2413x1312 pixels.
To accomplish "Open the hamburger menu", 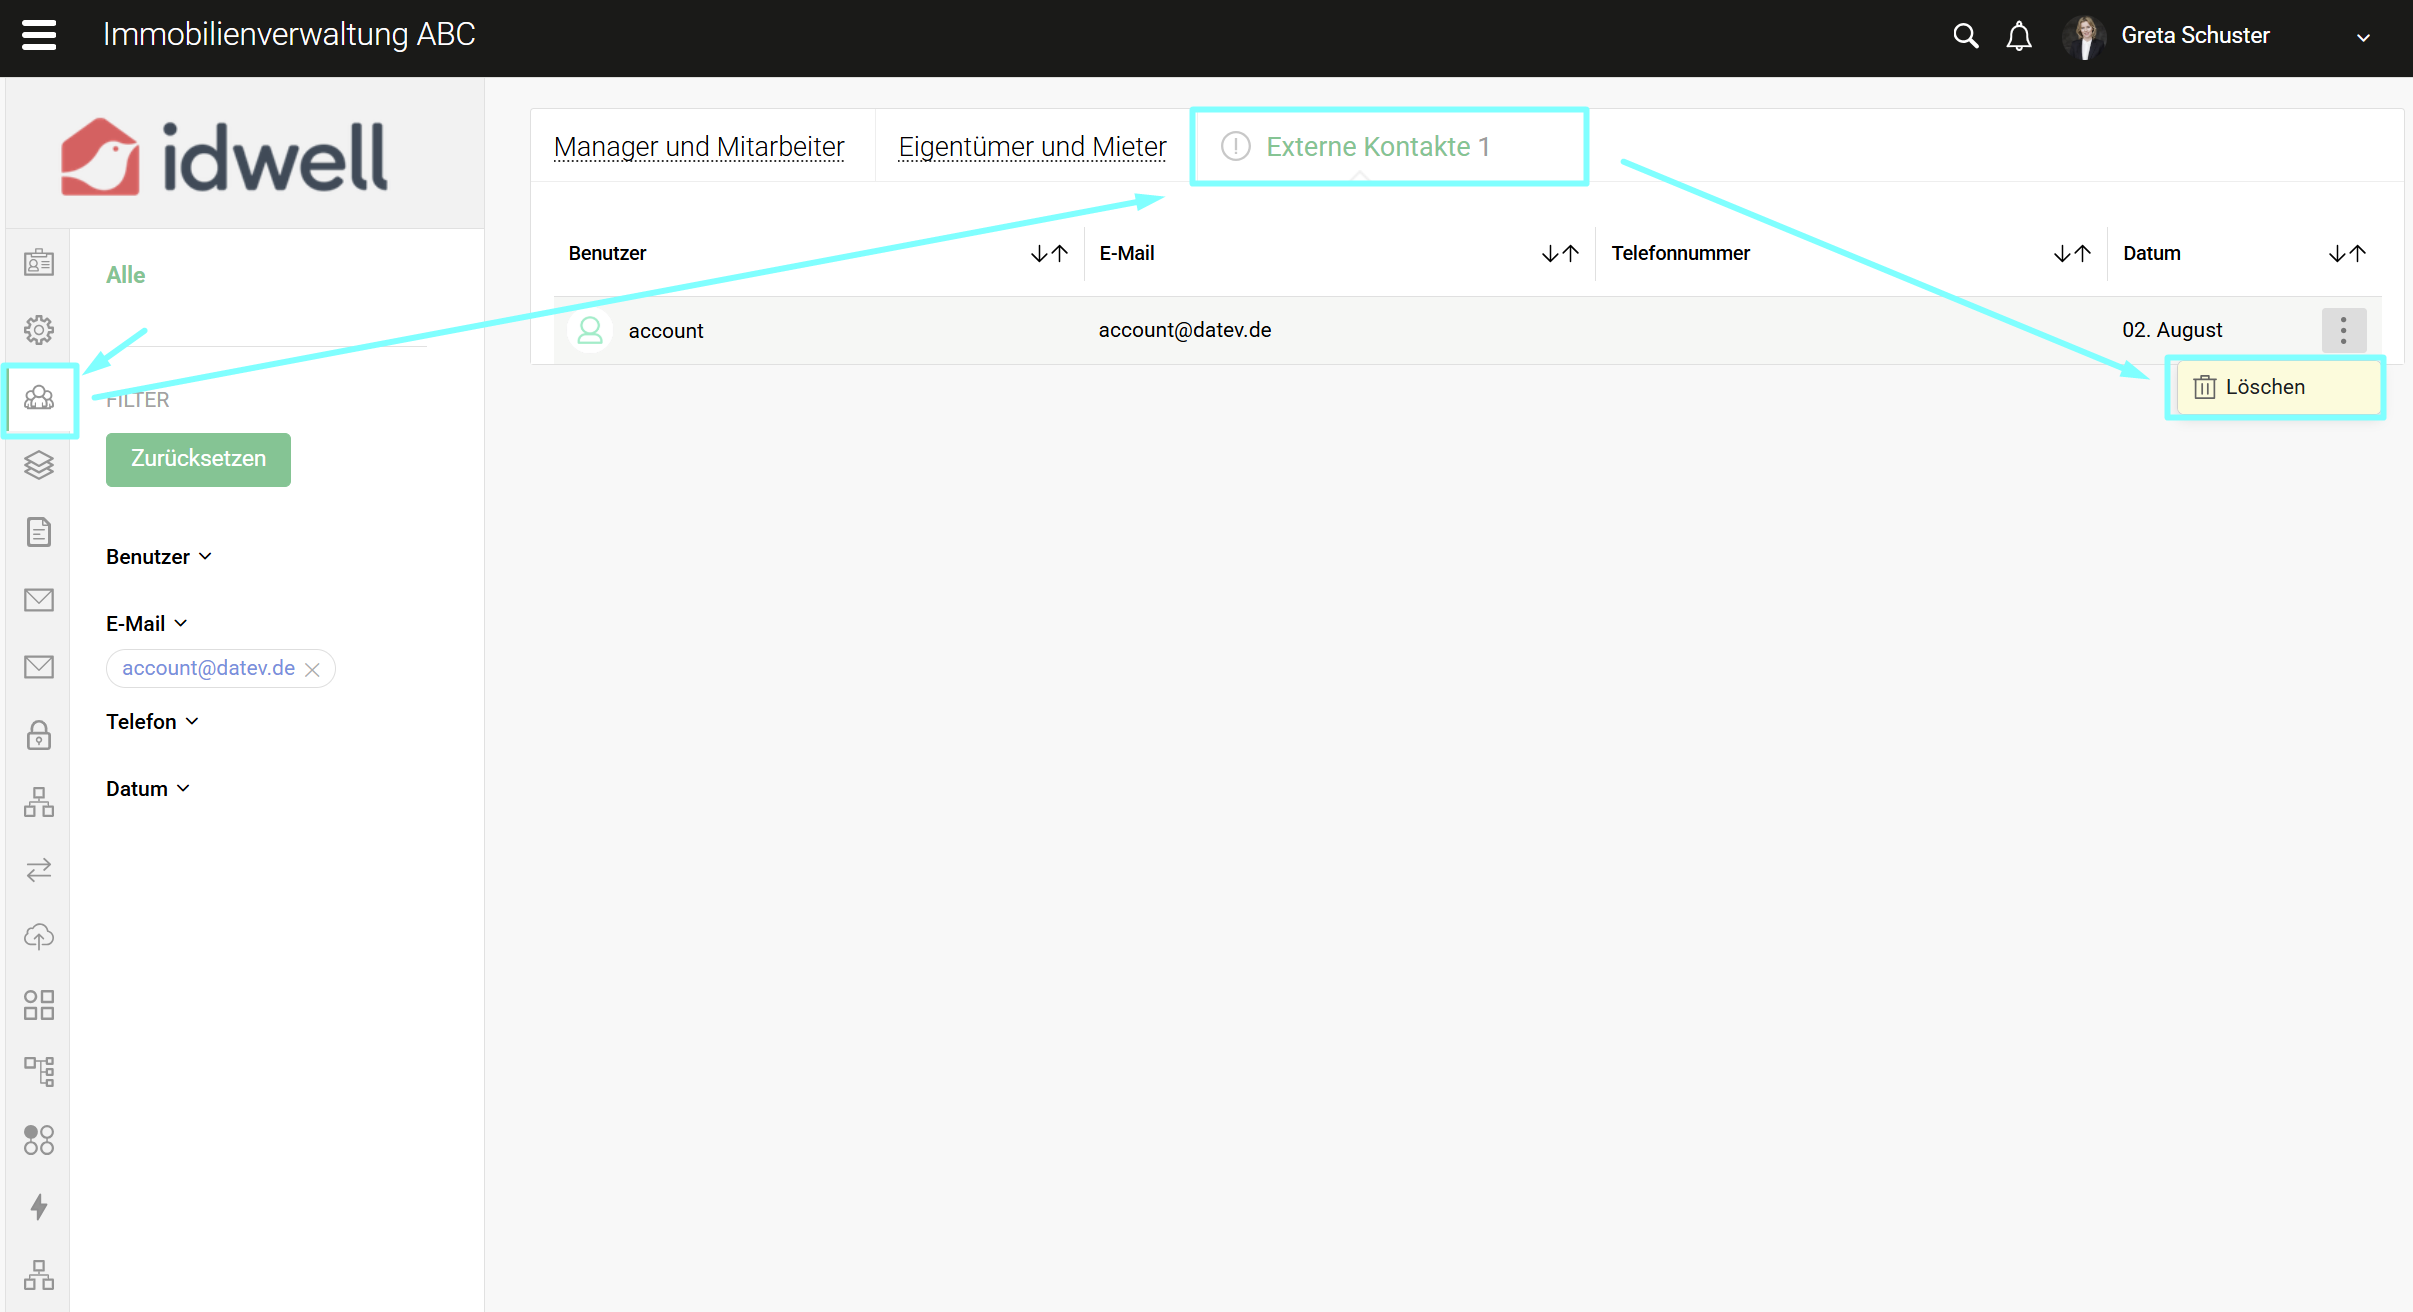I will 39,35.
